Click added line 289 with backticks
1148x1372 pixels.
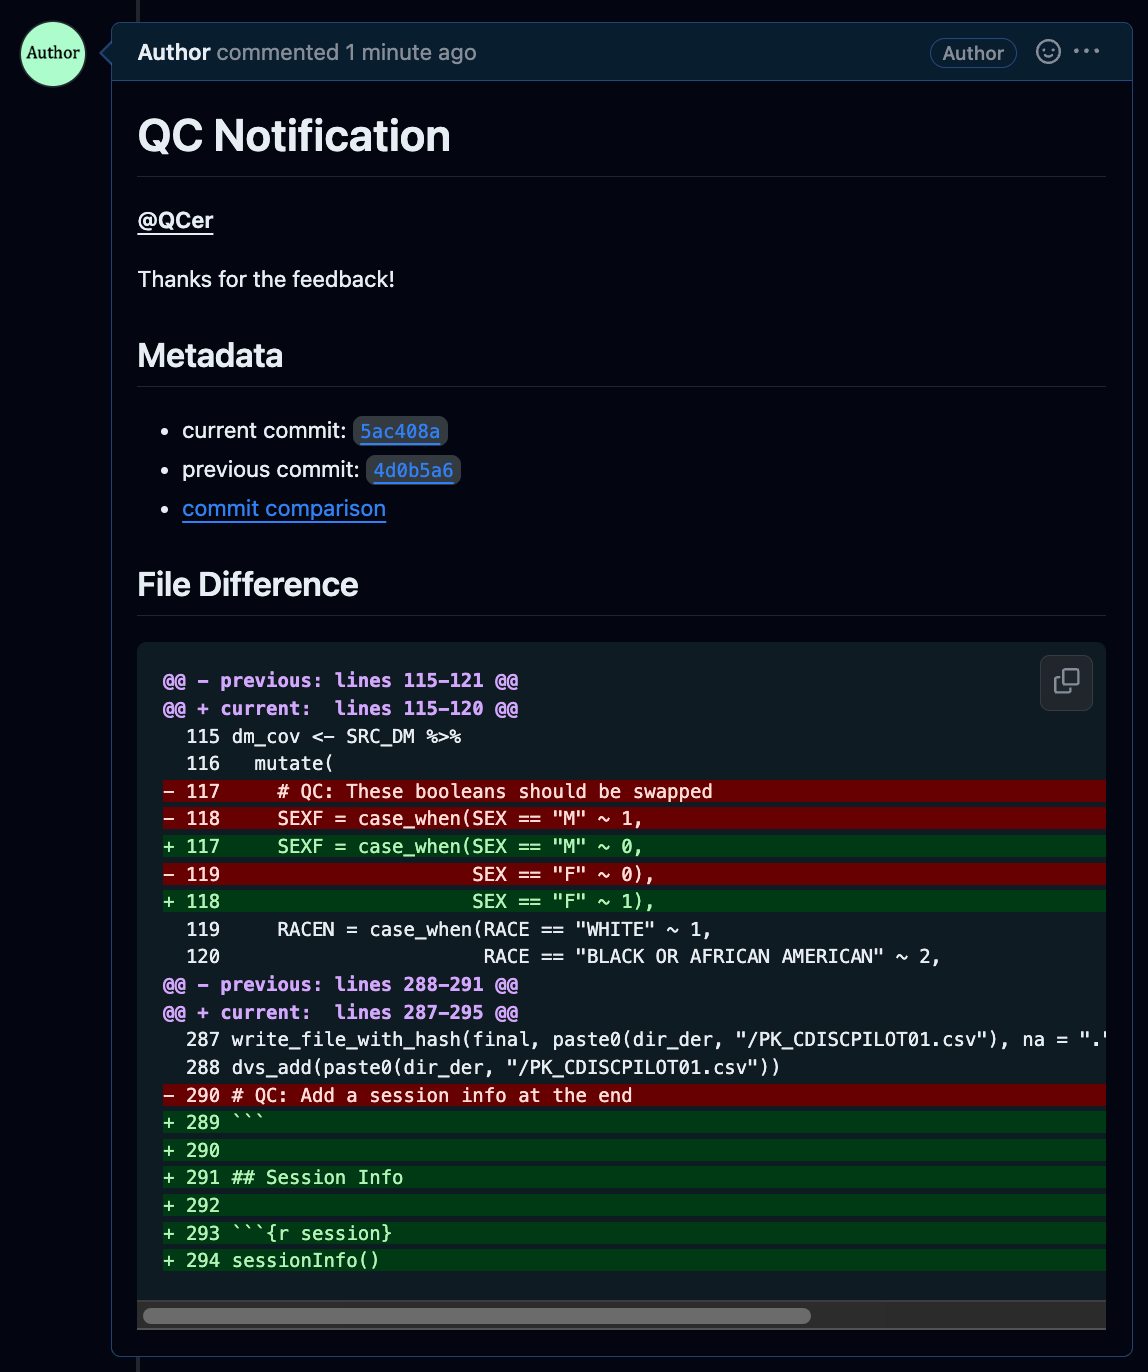coord(634,1123)
